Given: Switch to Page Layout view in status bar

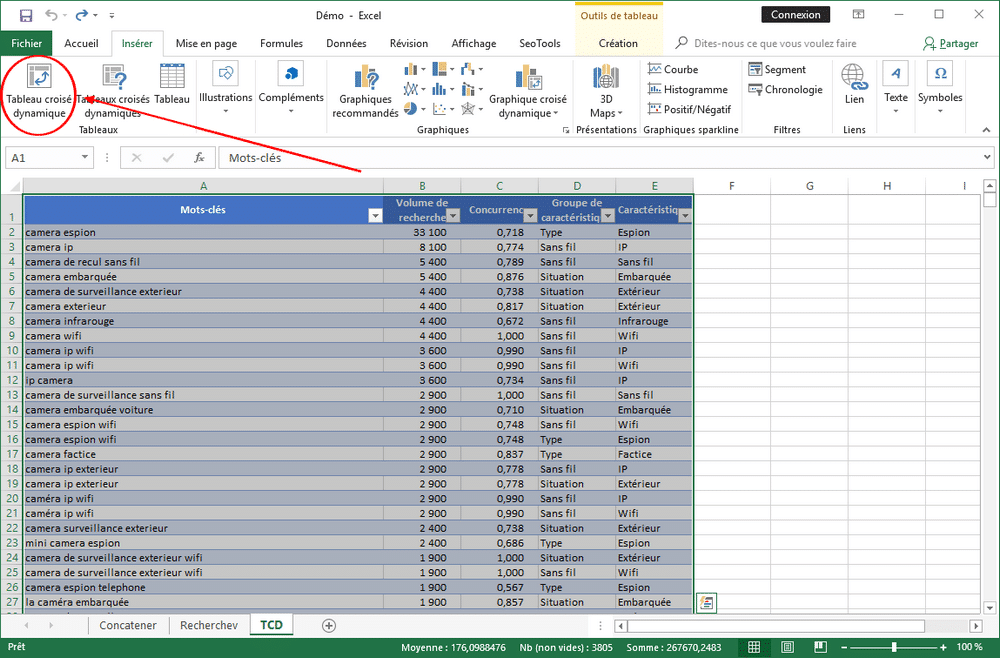Looking at the screenshot, I should point(788,647).
